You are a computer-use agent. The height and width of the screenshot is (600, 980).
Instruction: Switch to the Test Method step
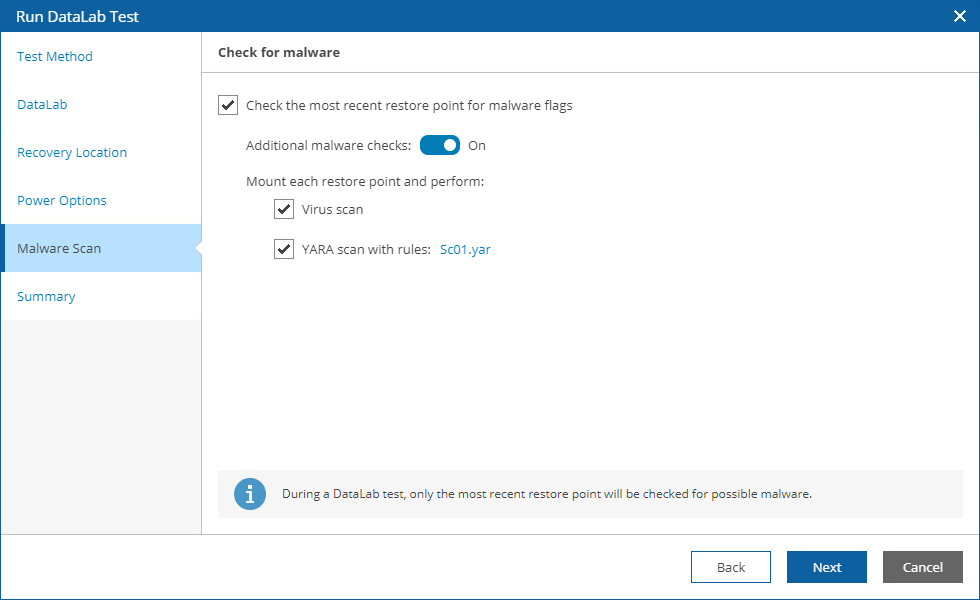click(x=54, y=56)
